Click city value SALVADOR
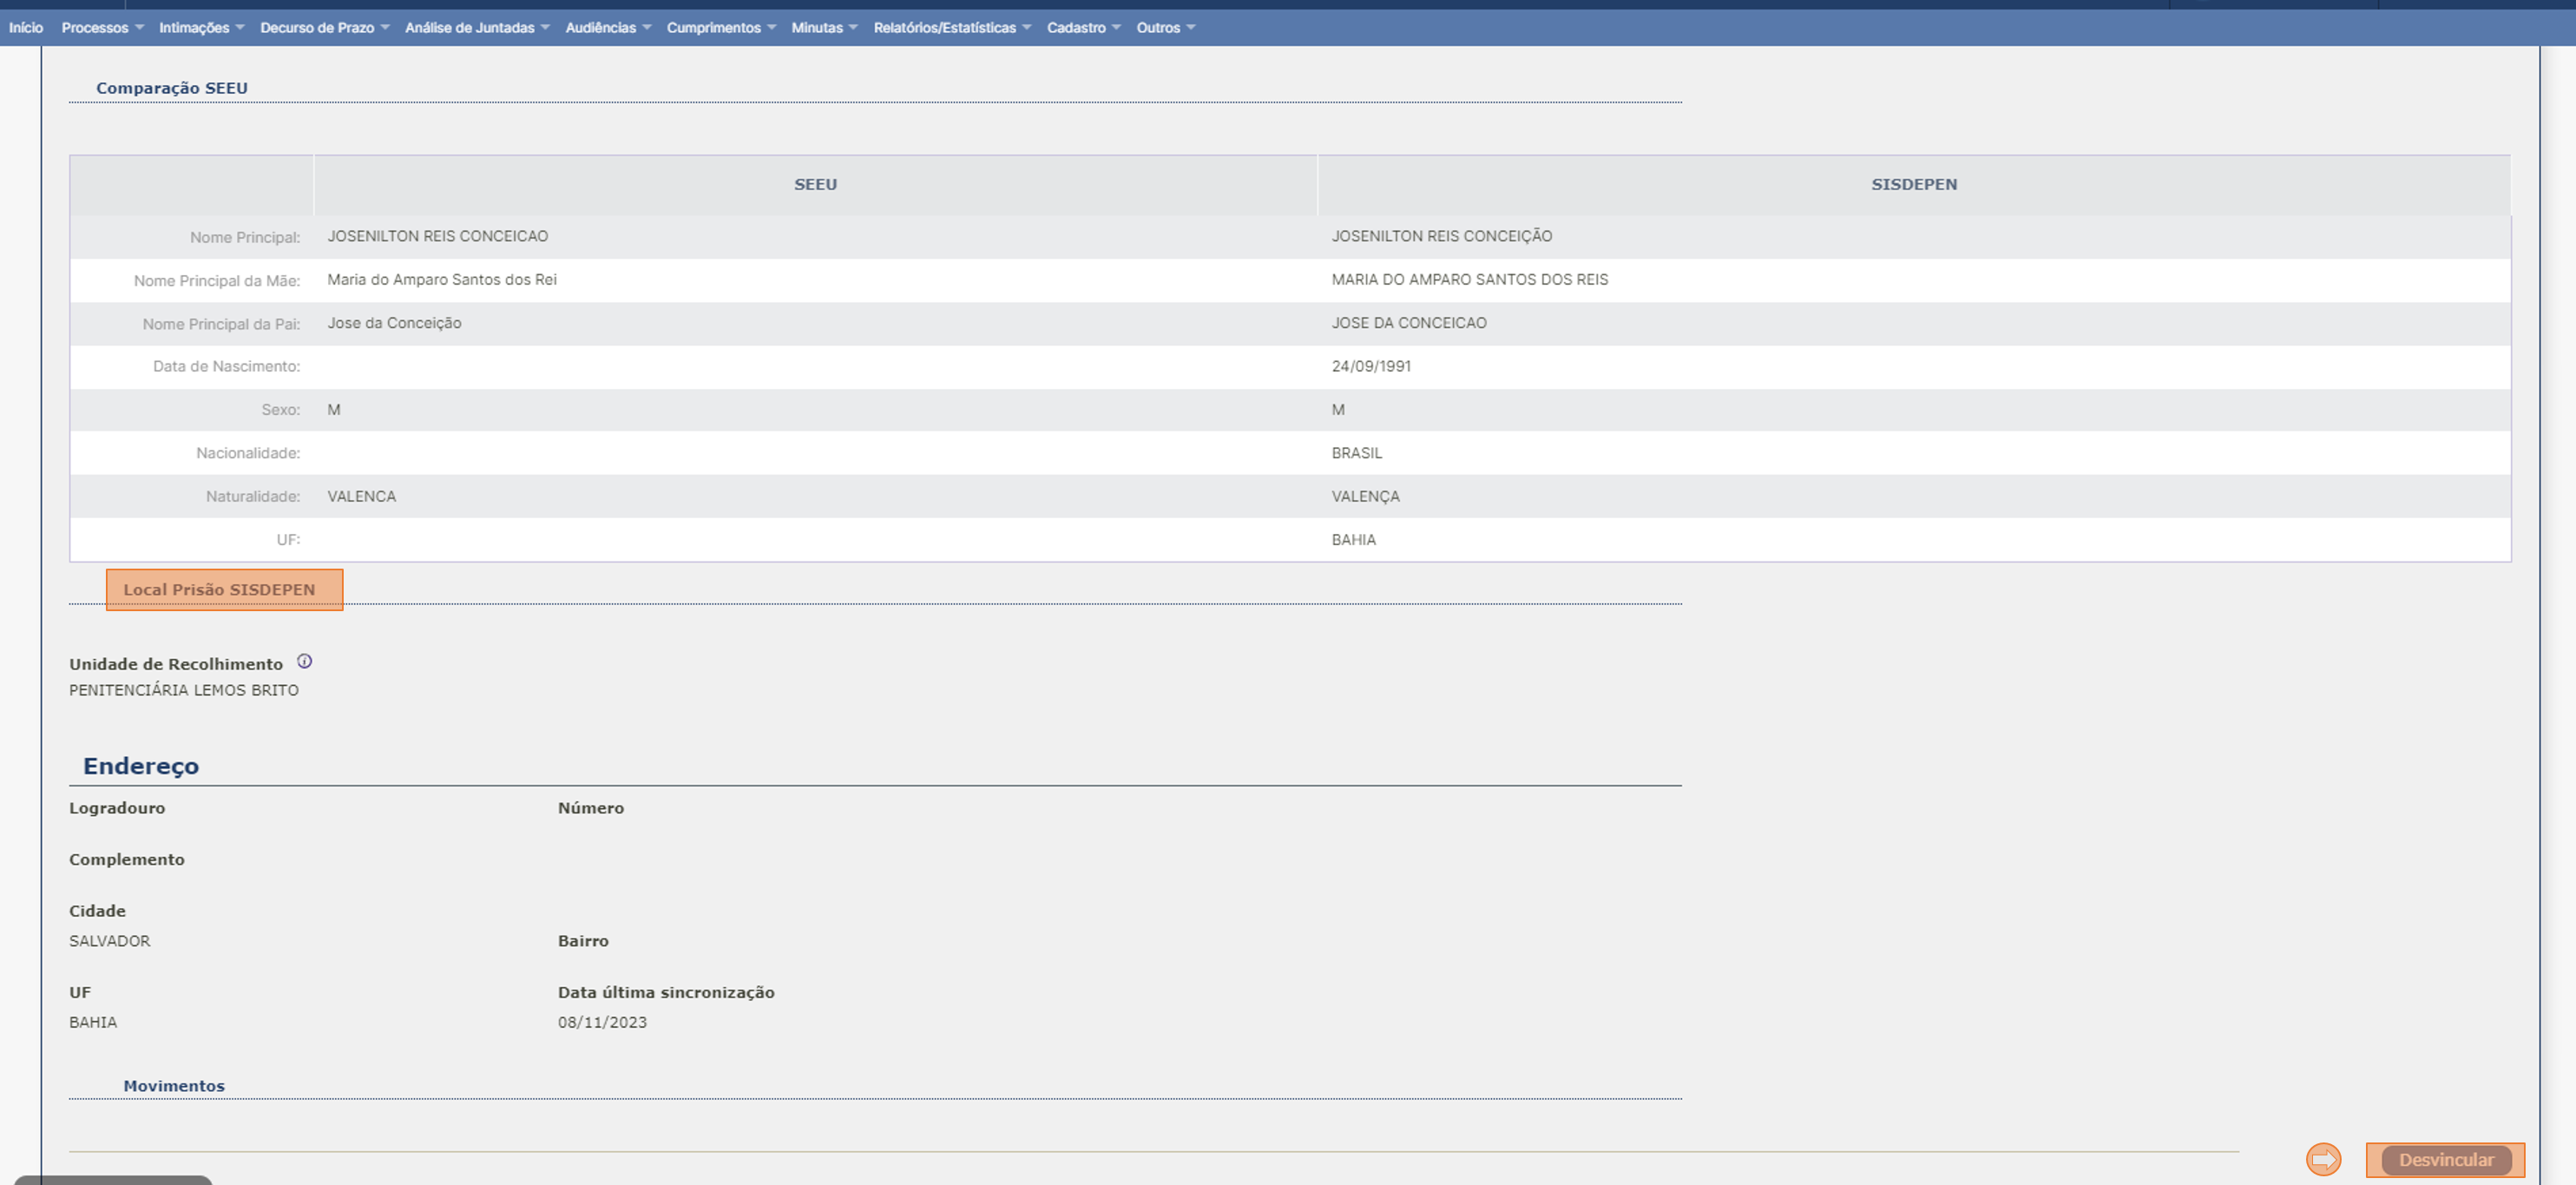Viewport: 2576px width, 1185px height. click(x=110, y=941)
